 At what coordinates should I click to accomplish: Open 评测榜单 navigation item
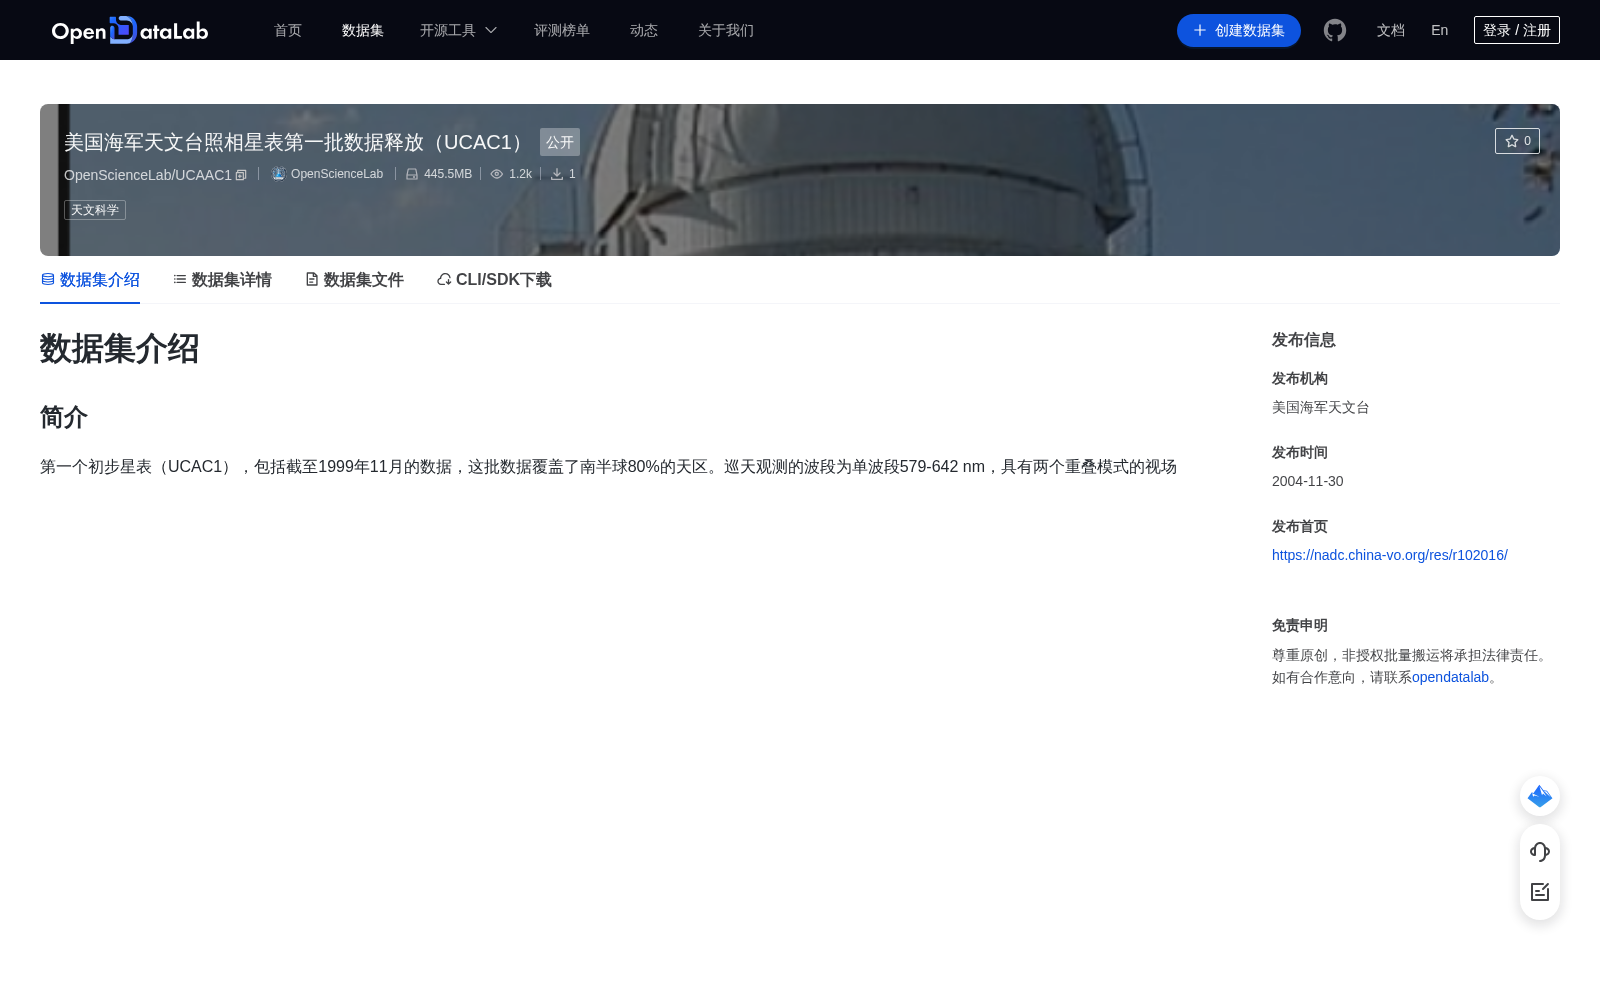(x=562, y=30)
